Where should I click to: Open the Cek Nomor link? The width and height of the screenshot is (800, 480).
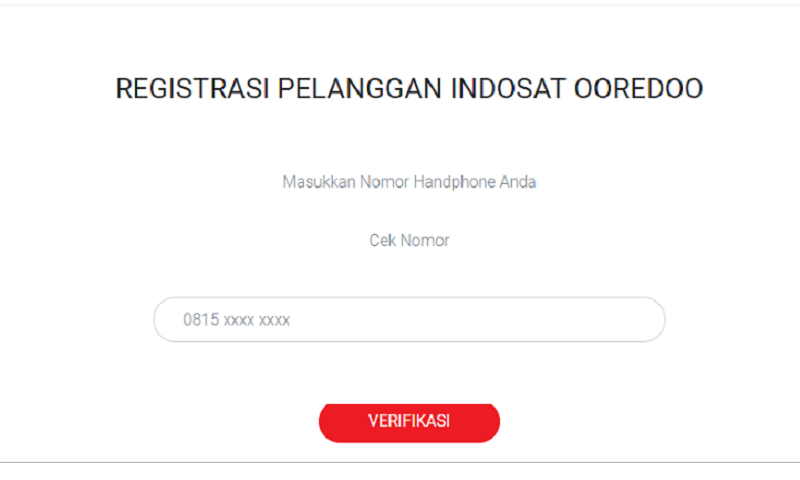409,240
